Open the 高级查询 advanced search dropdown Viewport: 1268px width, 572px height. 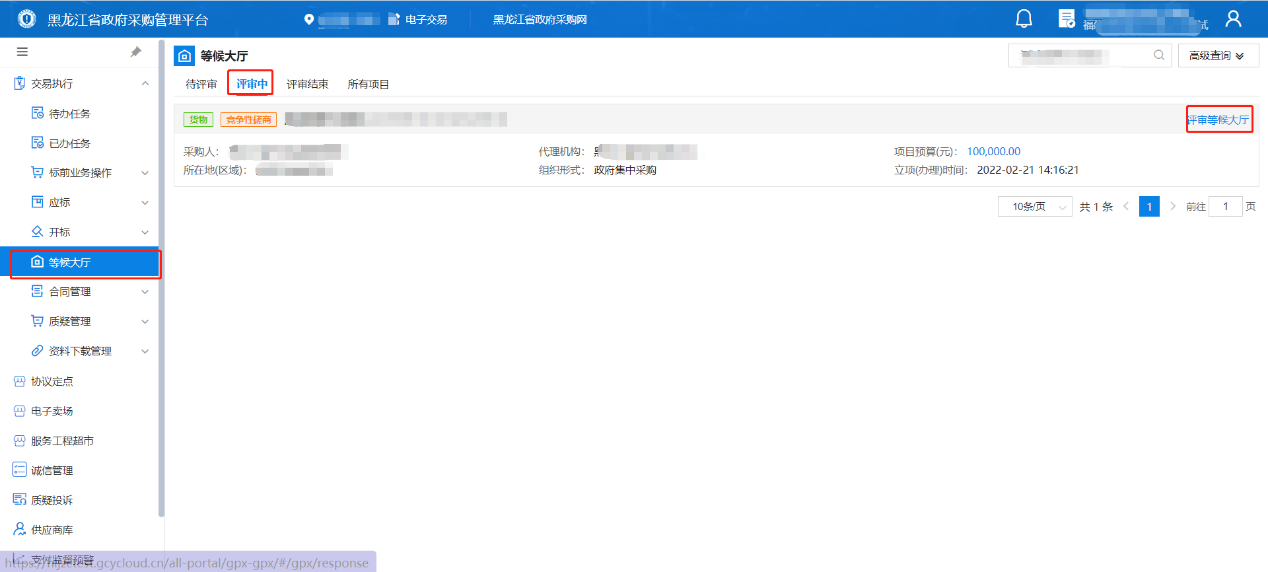click(1217, 56)
